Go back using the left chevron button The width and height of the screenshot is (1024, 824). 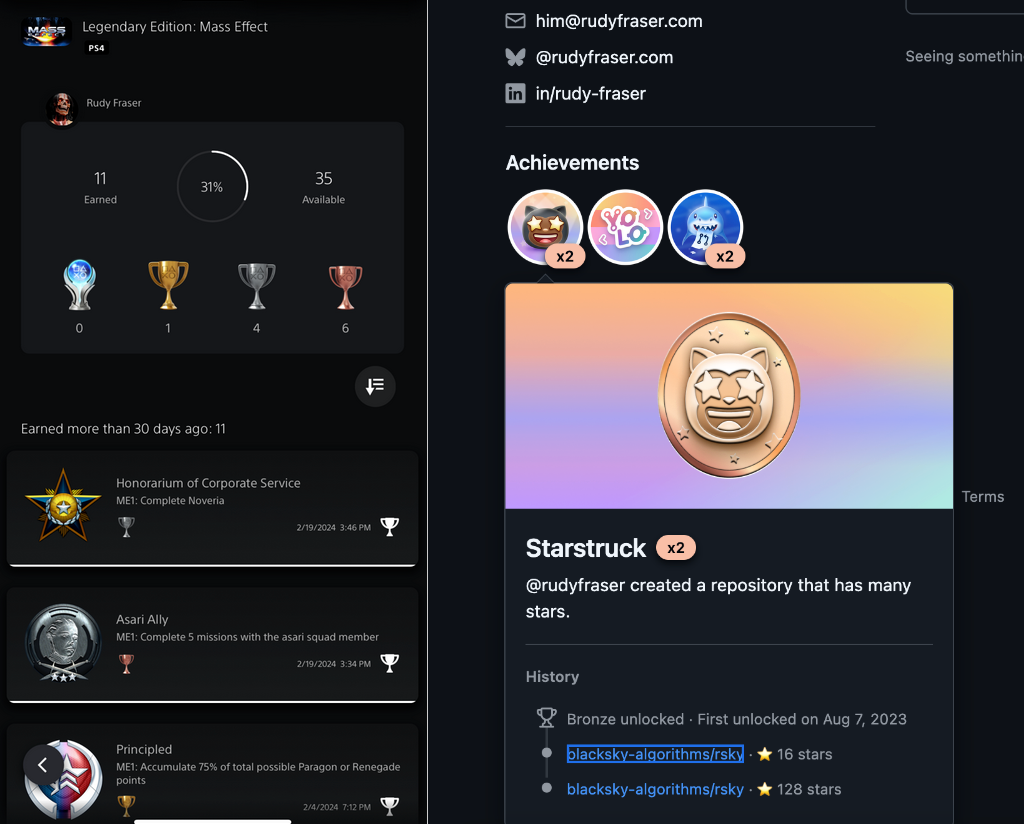[x=43, y=765]
